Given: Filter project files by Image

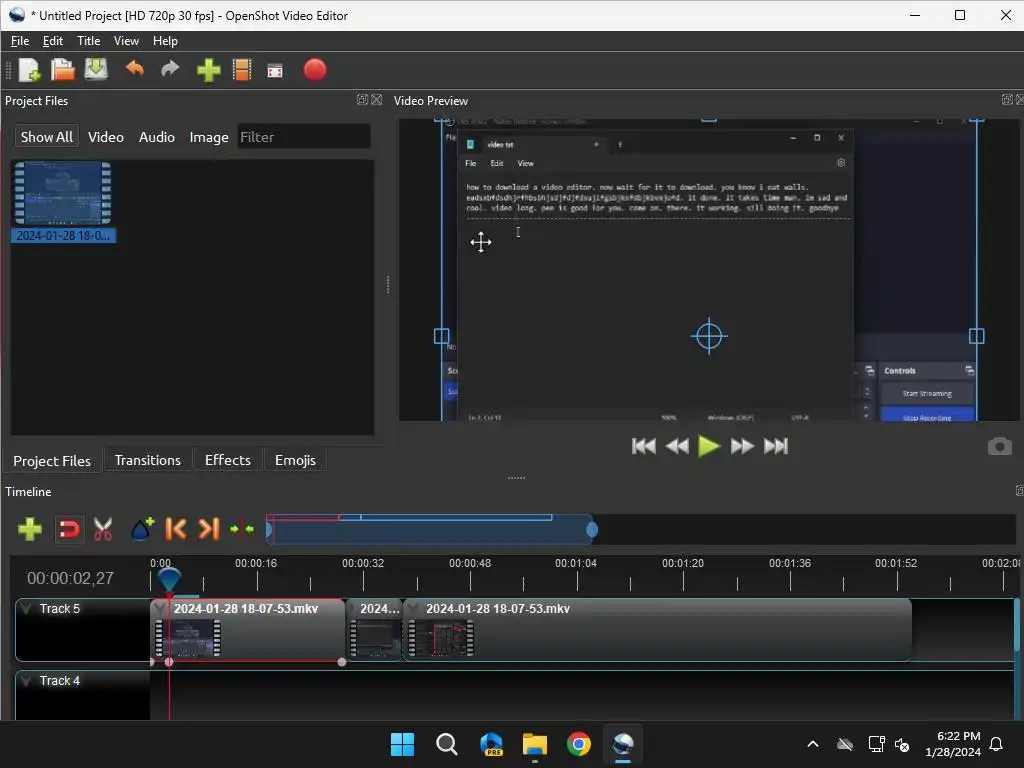Looking at the screenshot, I should tap(209, 137).
